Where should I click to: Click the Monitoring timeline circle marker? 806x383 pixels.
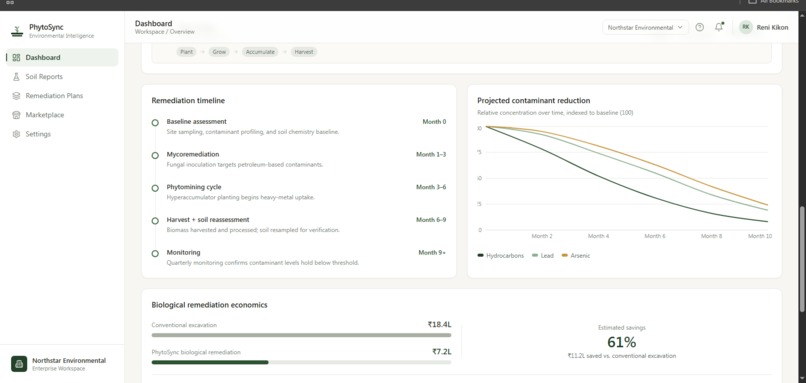pos(155,253)
